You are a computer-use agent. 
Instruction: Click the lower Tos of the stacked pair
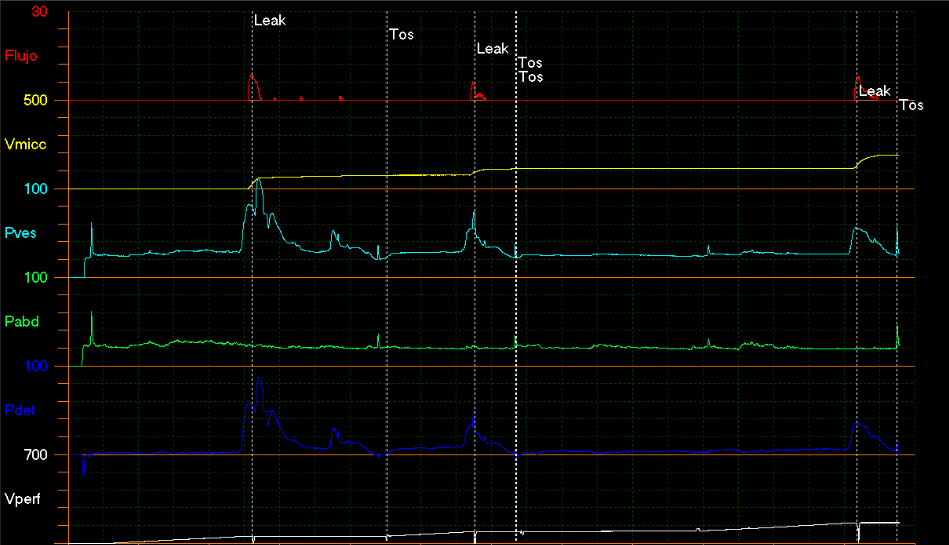(x=531, y=77)
